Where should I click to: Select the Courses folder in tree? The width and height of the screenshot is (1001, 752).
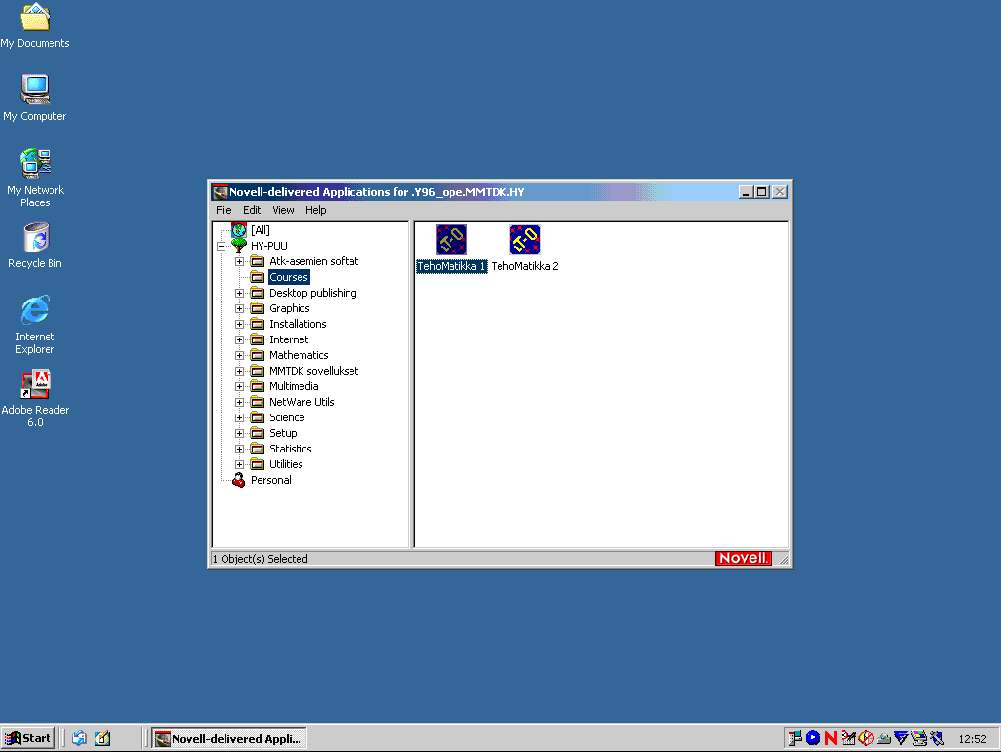click(289, 277)
